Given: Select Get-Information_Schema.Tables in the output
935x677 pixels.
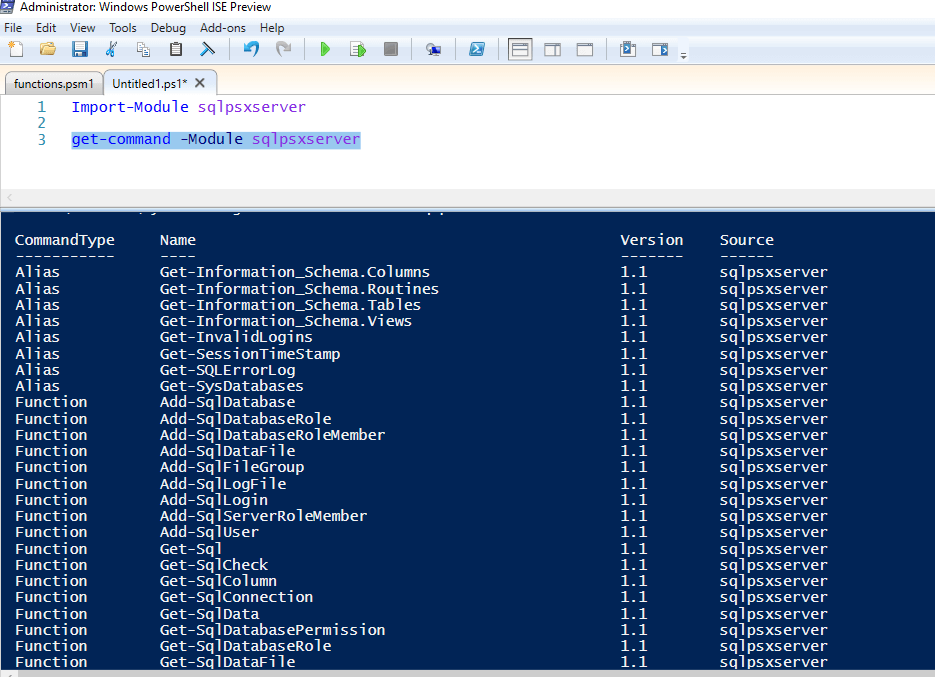Looking at the screenshot, I should pyautogui.click(x=290, y=305).
